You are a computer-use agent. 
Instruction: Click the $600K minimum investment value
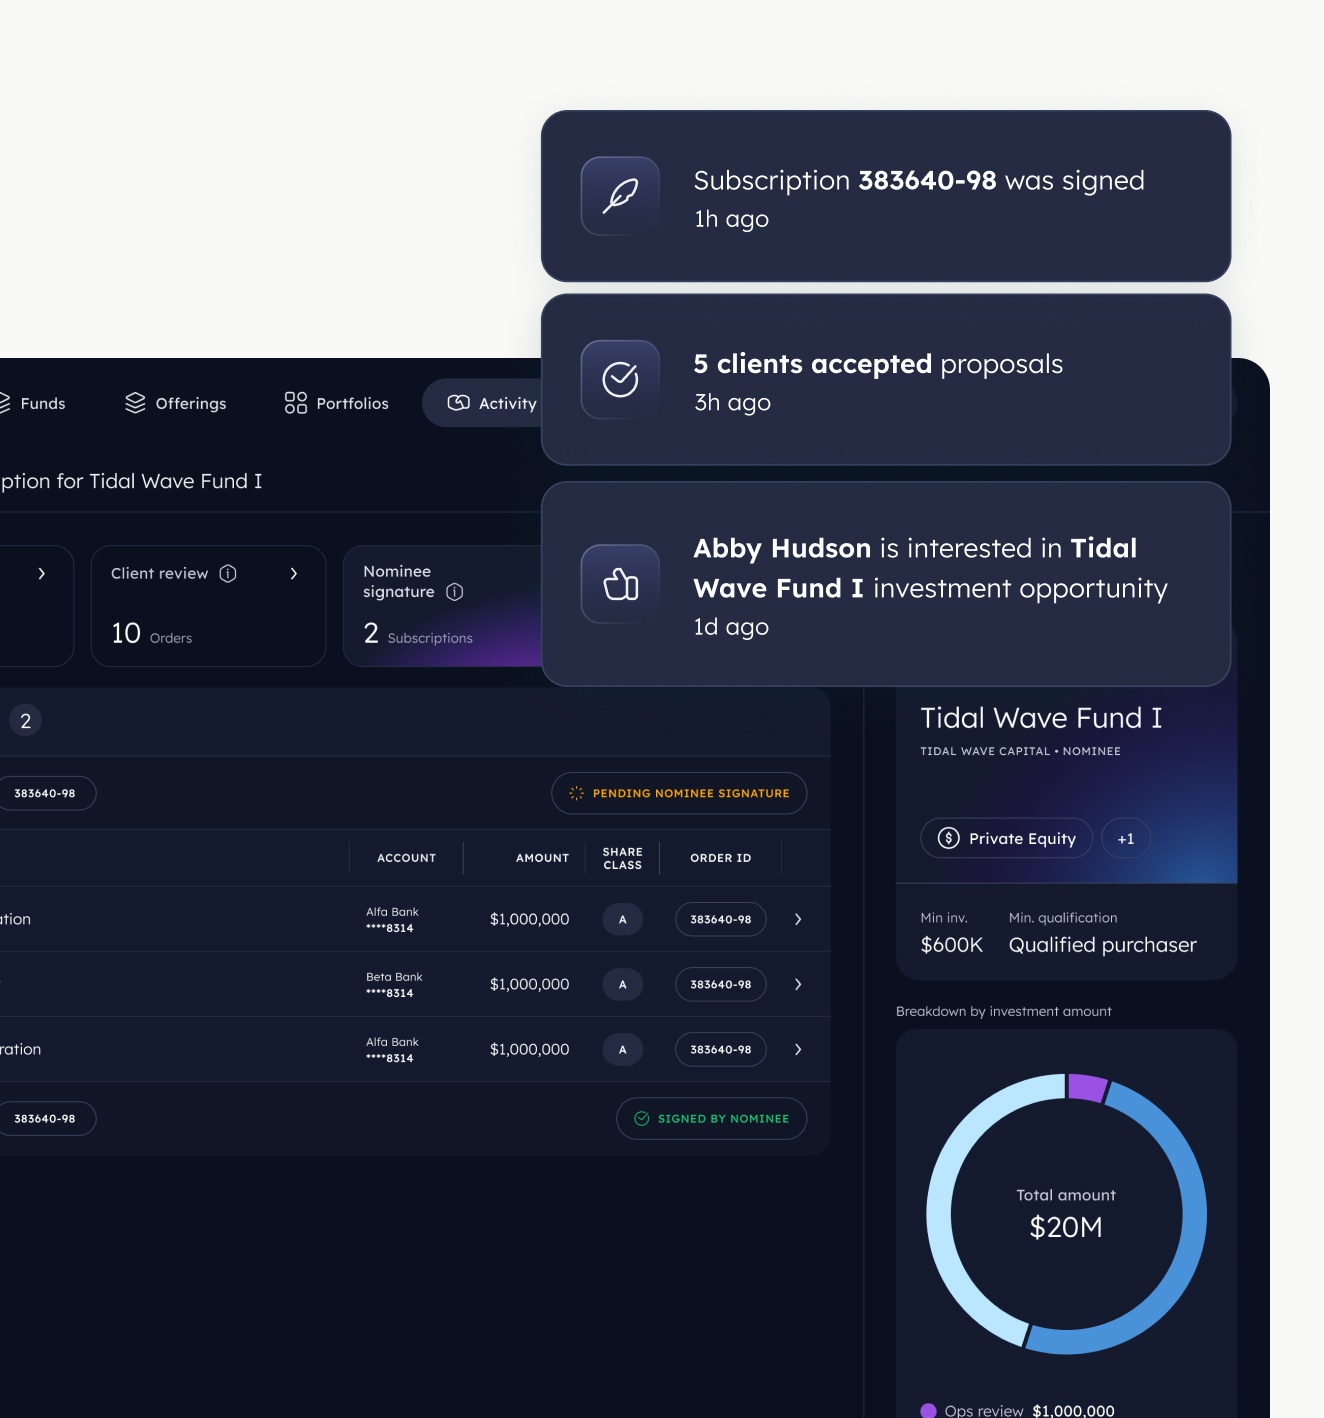coord(952,945)
